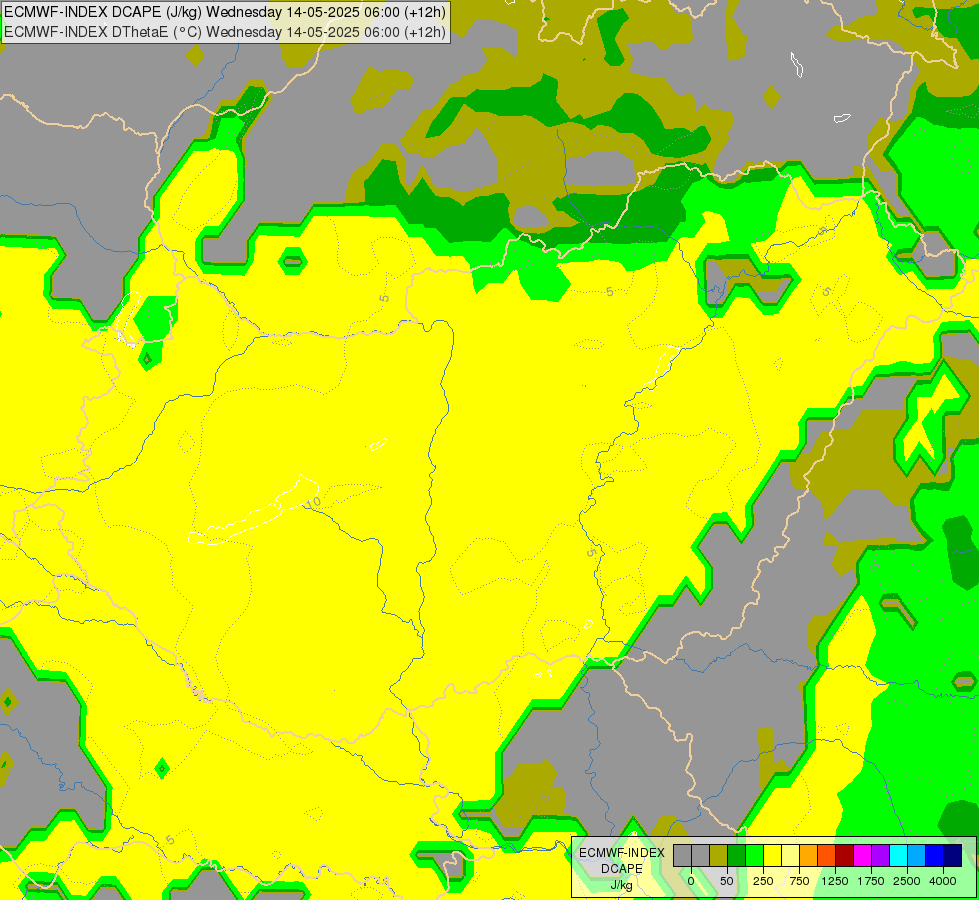The image size is (979, 900).
Task: Click the contour label 10 beside the lake
Action: point(314,502)
